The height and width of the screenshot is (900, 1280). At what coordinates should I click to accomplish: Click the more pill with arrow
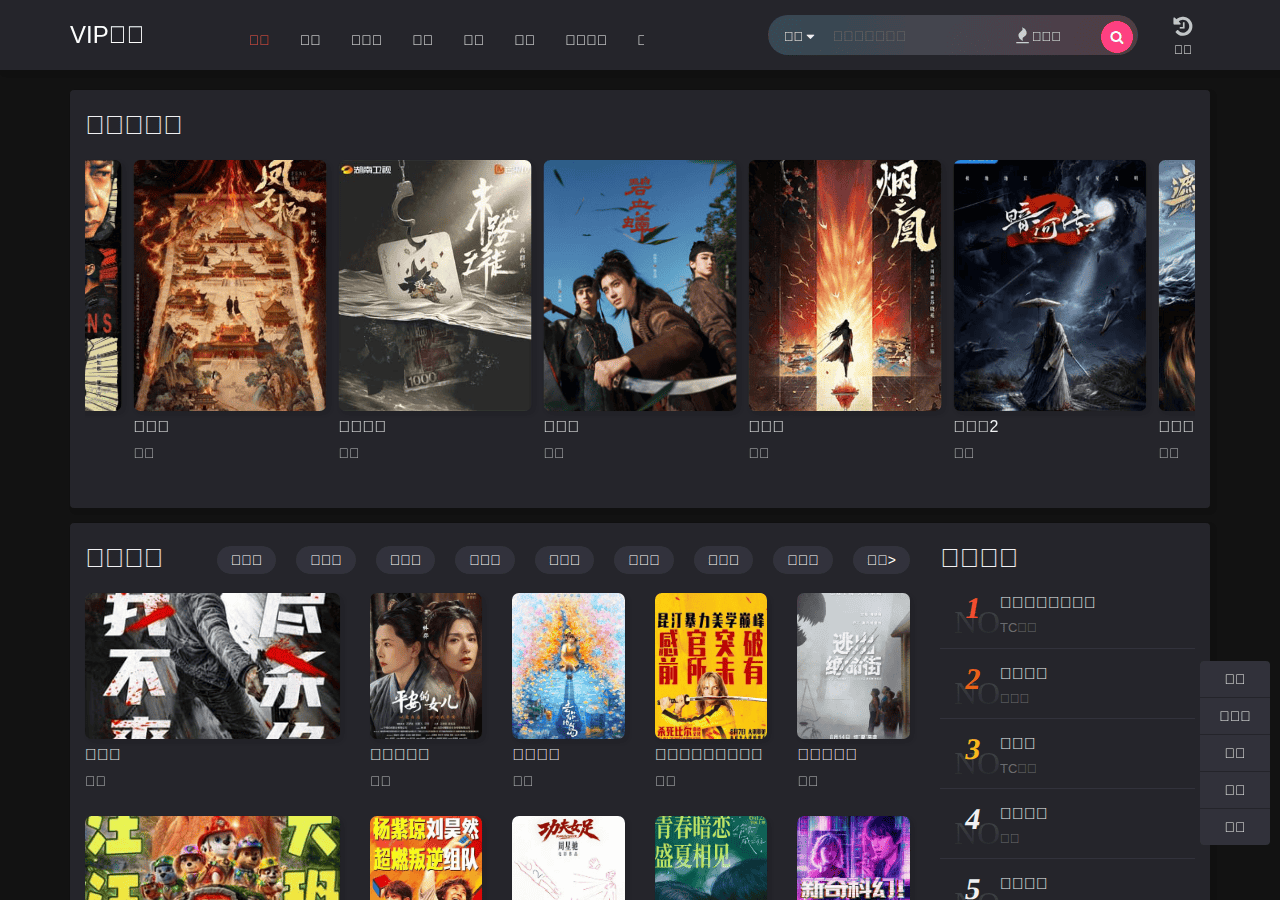click(x=881, y=560)
